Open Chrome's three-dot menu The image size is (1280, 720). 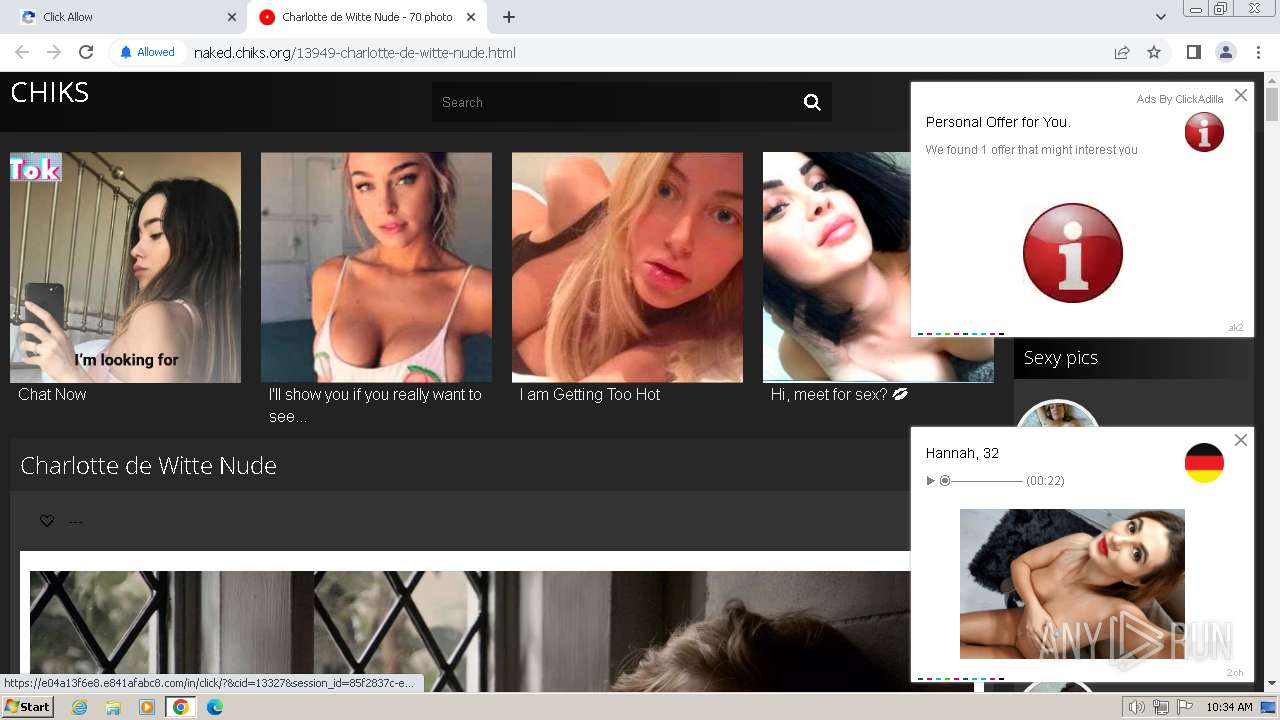[x=1257, y=52]
